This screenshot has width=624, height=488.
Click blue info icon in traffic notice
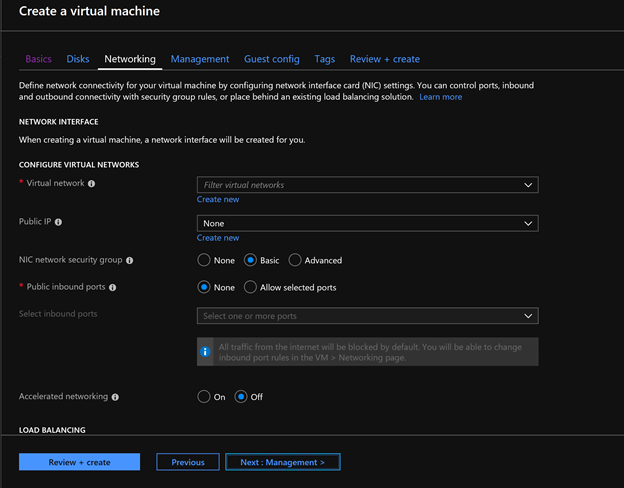coord(205,351)
